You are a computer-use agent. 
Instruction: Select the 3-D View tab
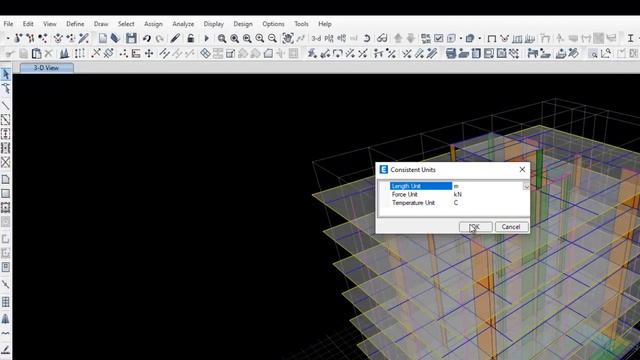(47, 68)
